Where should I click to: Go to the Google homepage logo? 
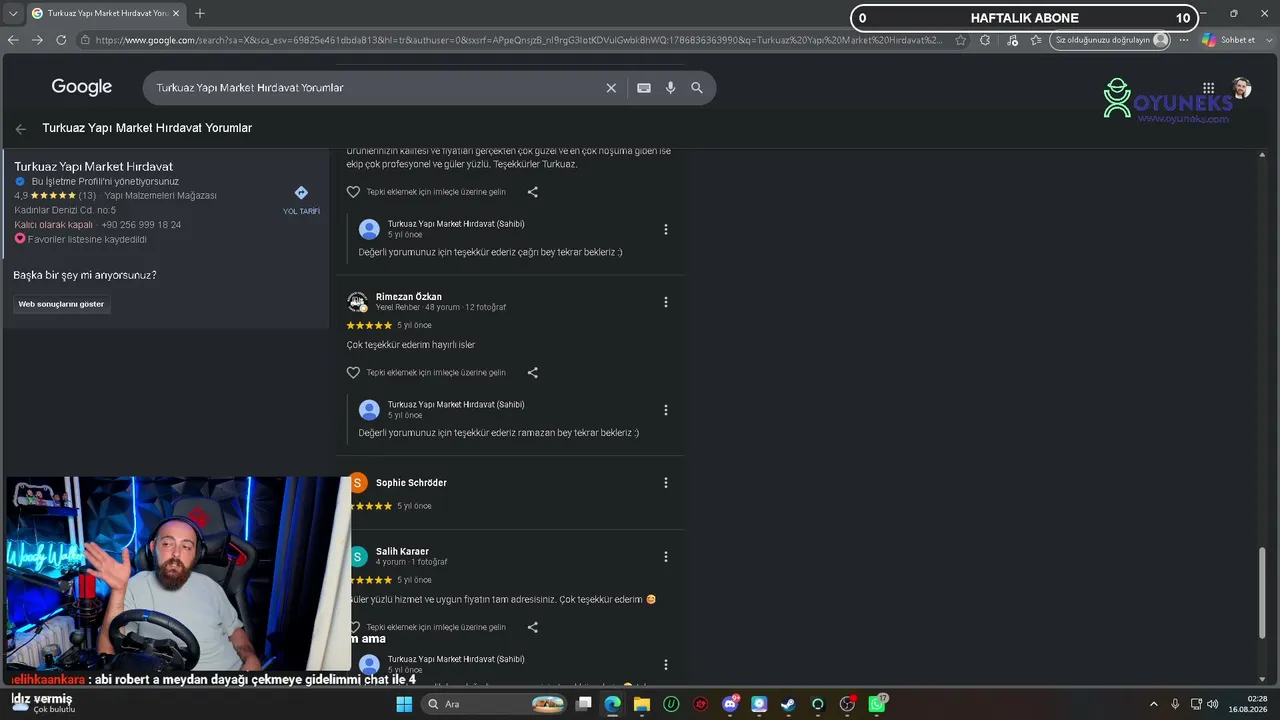click(x=82, y=87)
